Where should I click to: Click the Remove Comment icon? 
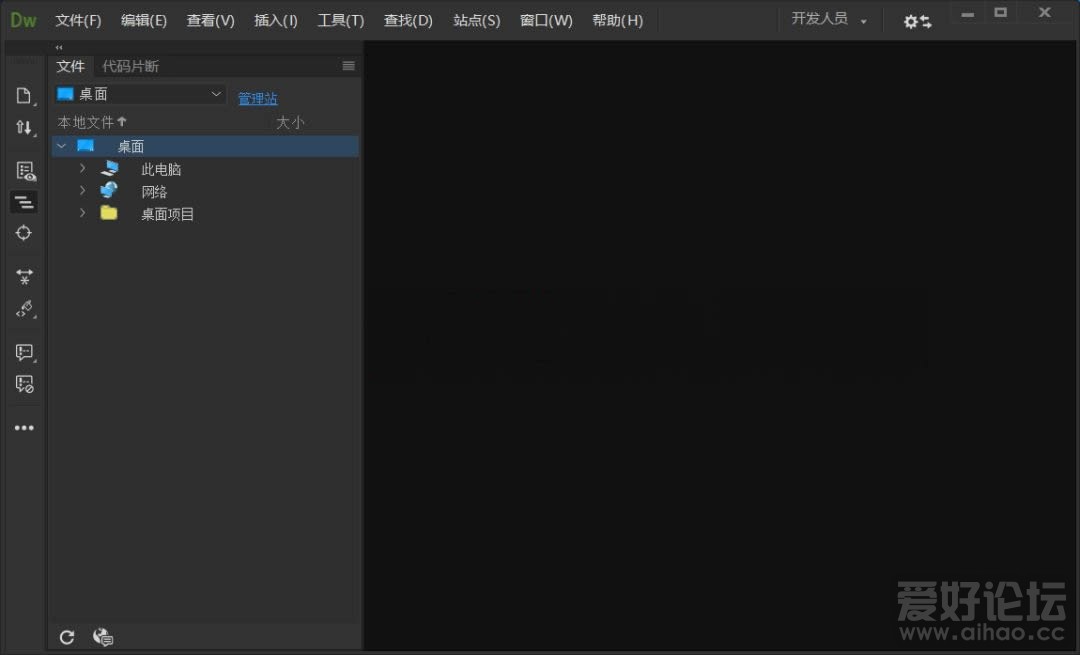coord(24,383)
